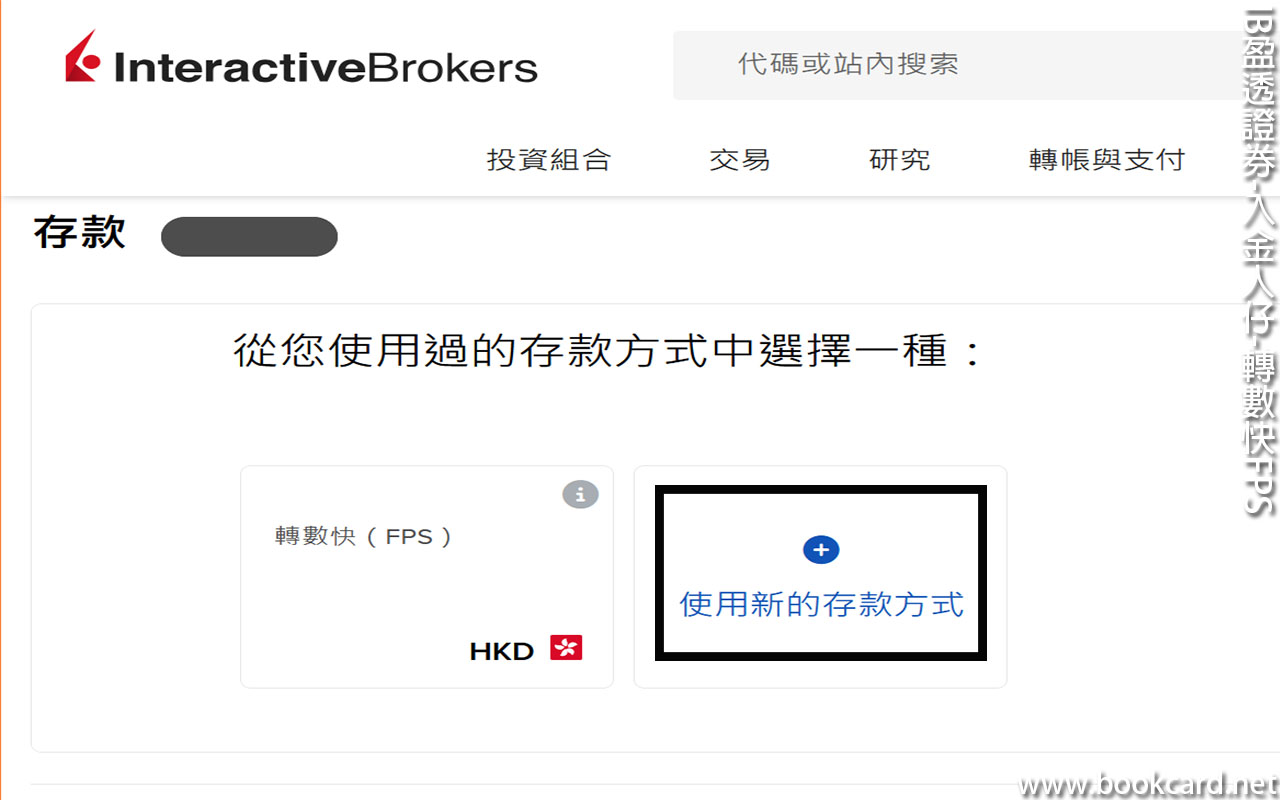Click the 存款 page heading
Viewport: 1280px width, 800px height.
click(x=80, y=232)
